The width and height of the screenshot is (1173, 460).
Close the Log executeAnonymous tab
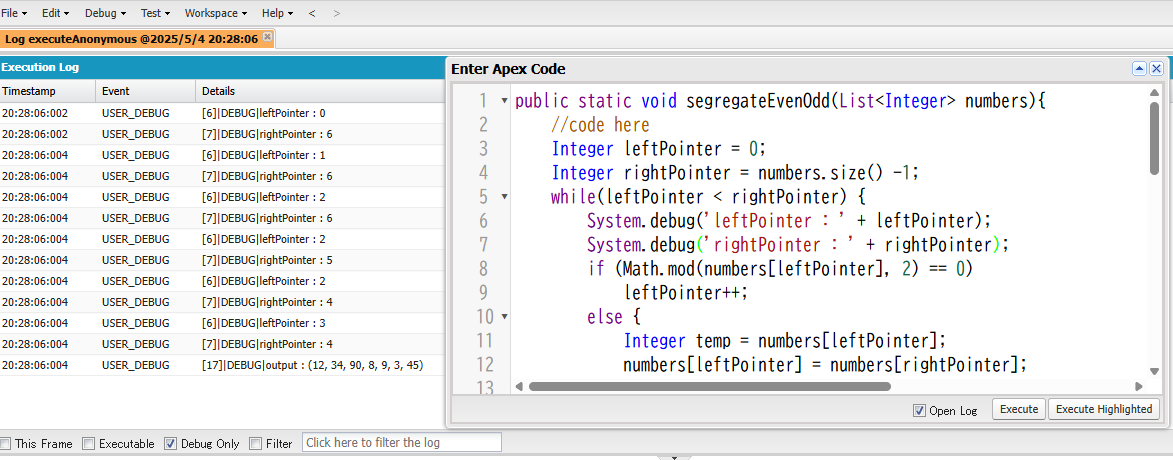coord(267,36)
